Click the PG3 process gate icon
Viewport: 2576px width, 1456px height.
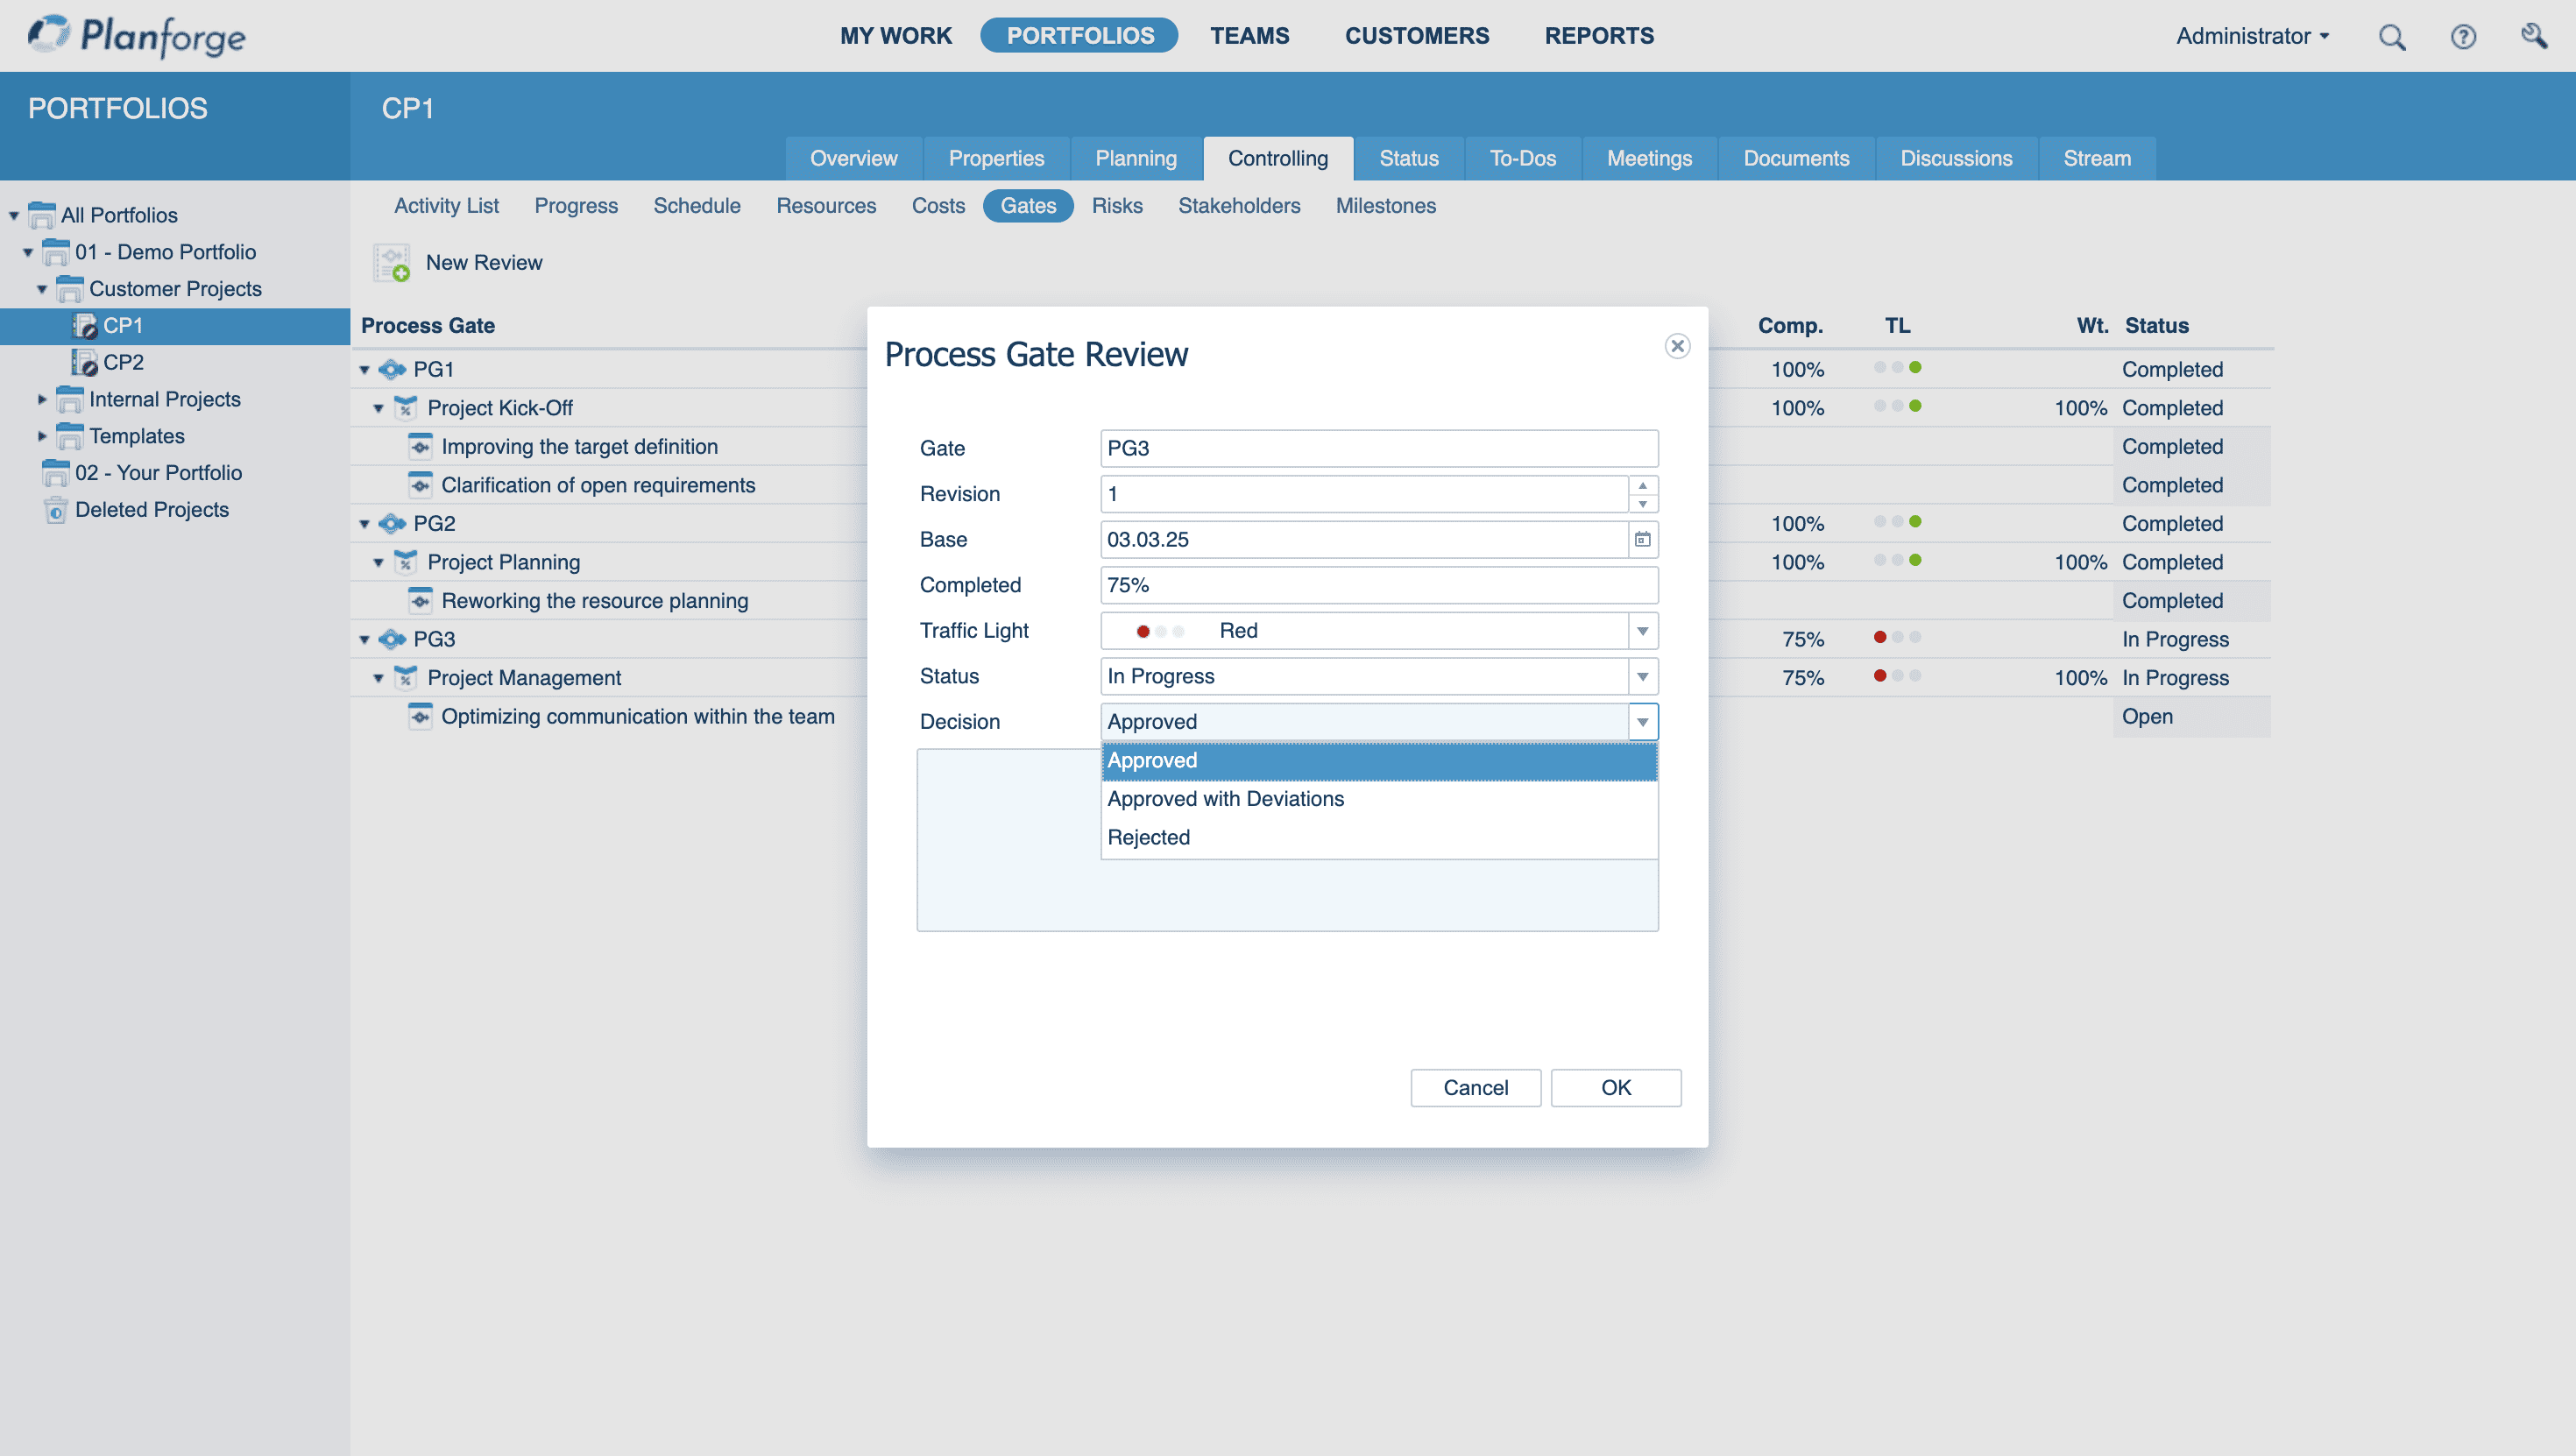click(392, 639)
